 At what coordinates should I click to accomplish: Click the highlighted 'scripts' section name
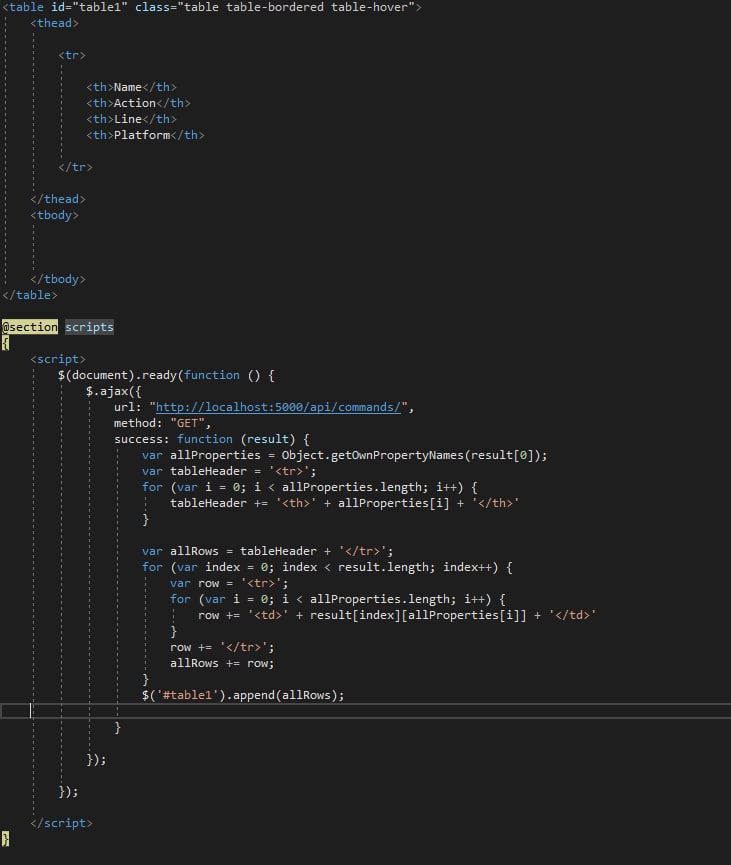coord(89,327)
